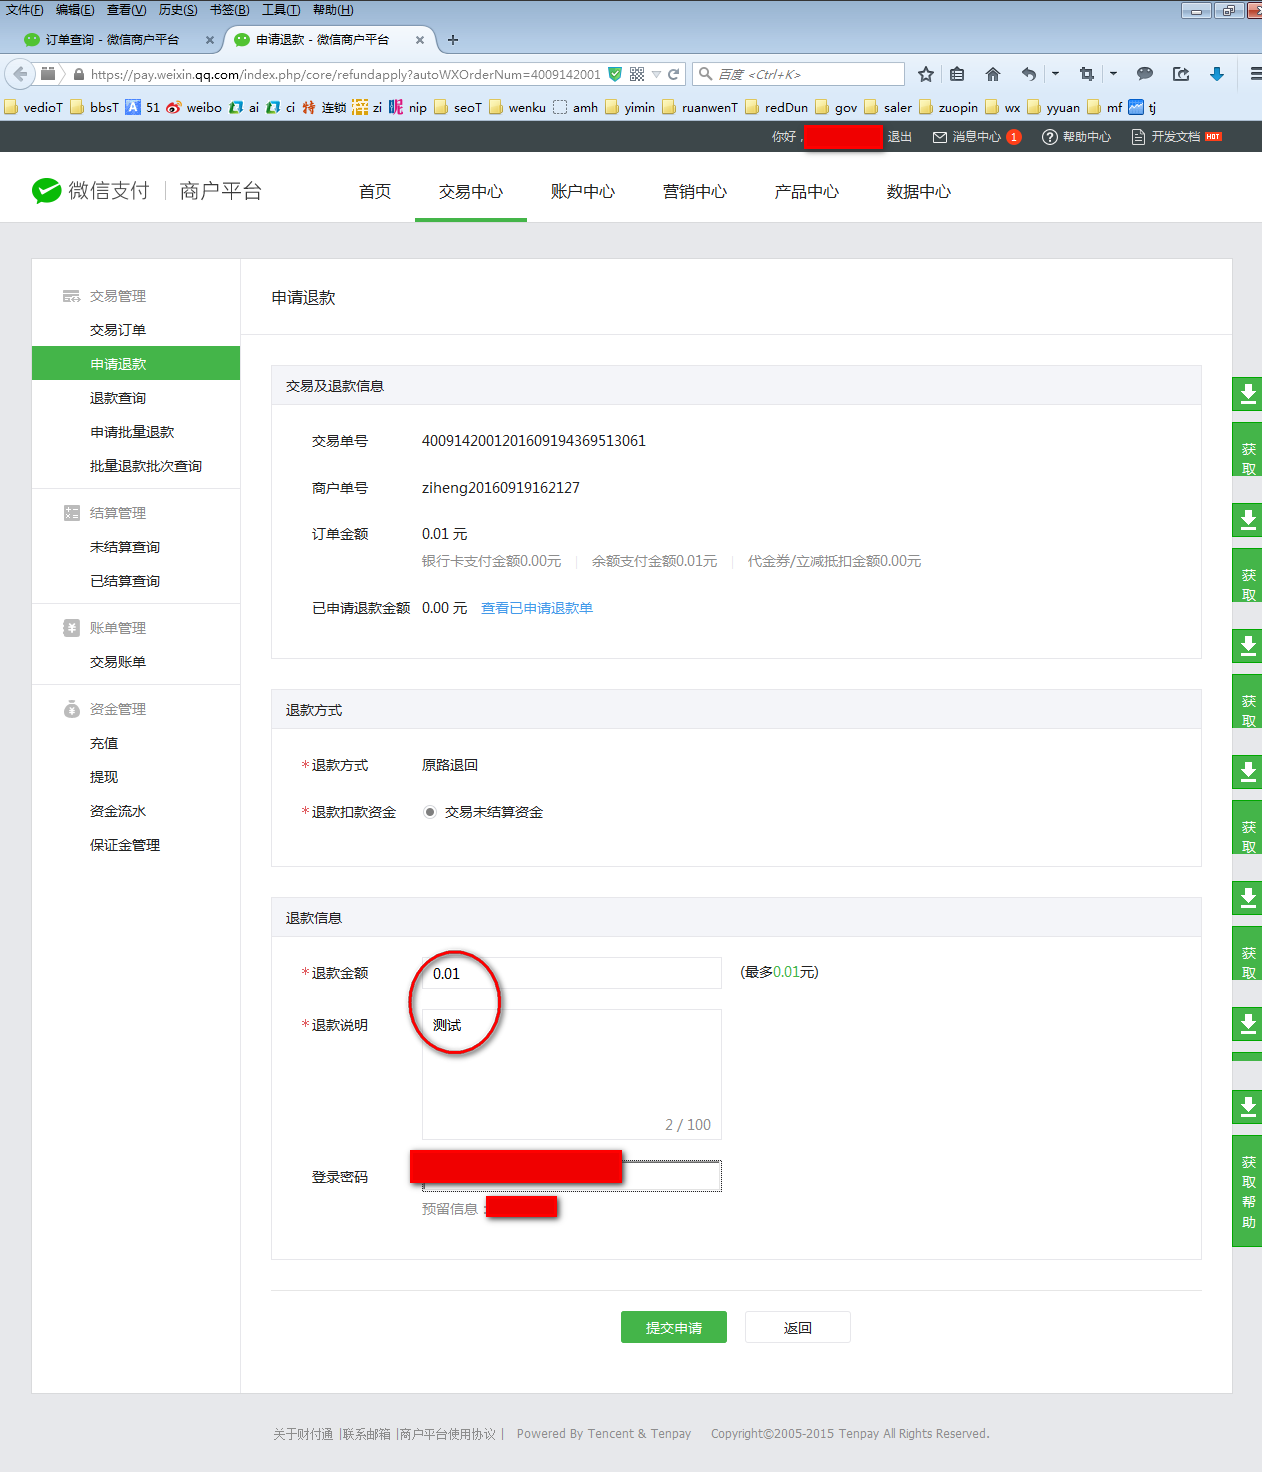The width and height of the screenshot is (1262, 1472).
Task: Open the 消息中心 envelope notification
Action: (x=976, y=137)
